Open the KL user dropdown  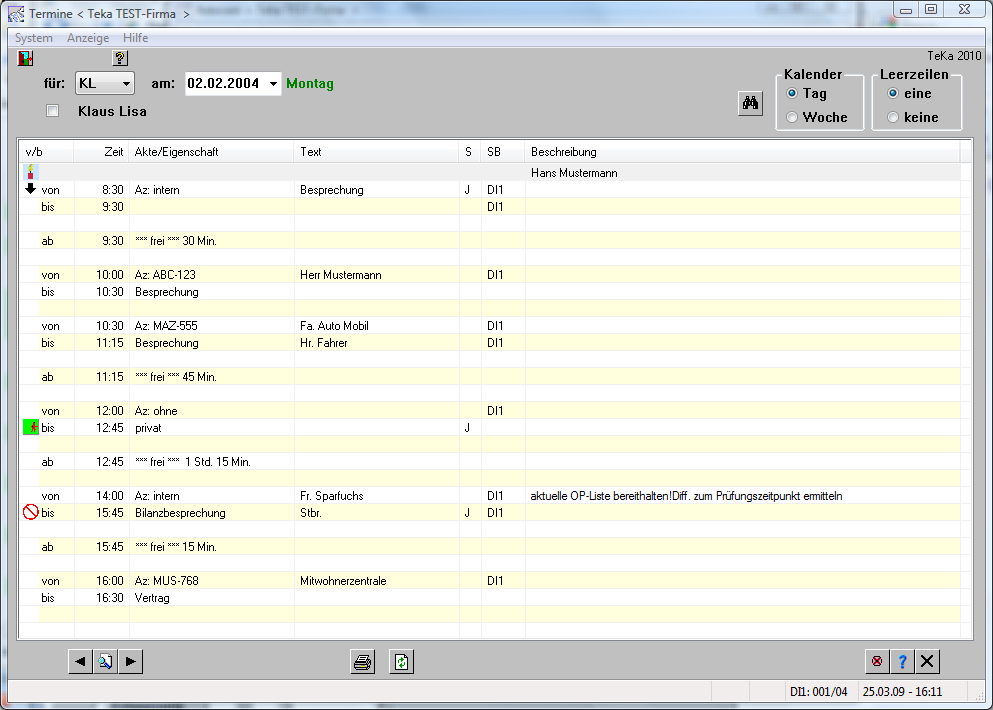tap(126, 84)
